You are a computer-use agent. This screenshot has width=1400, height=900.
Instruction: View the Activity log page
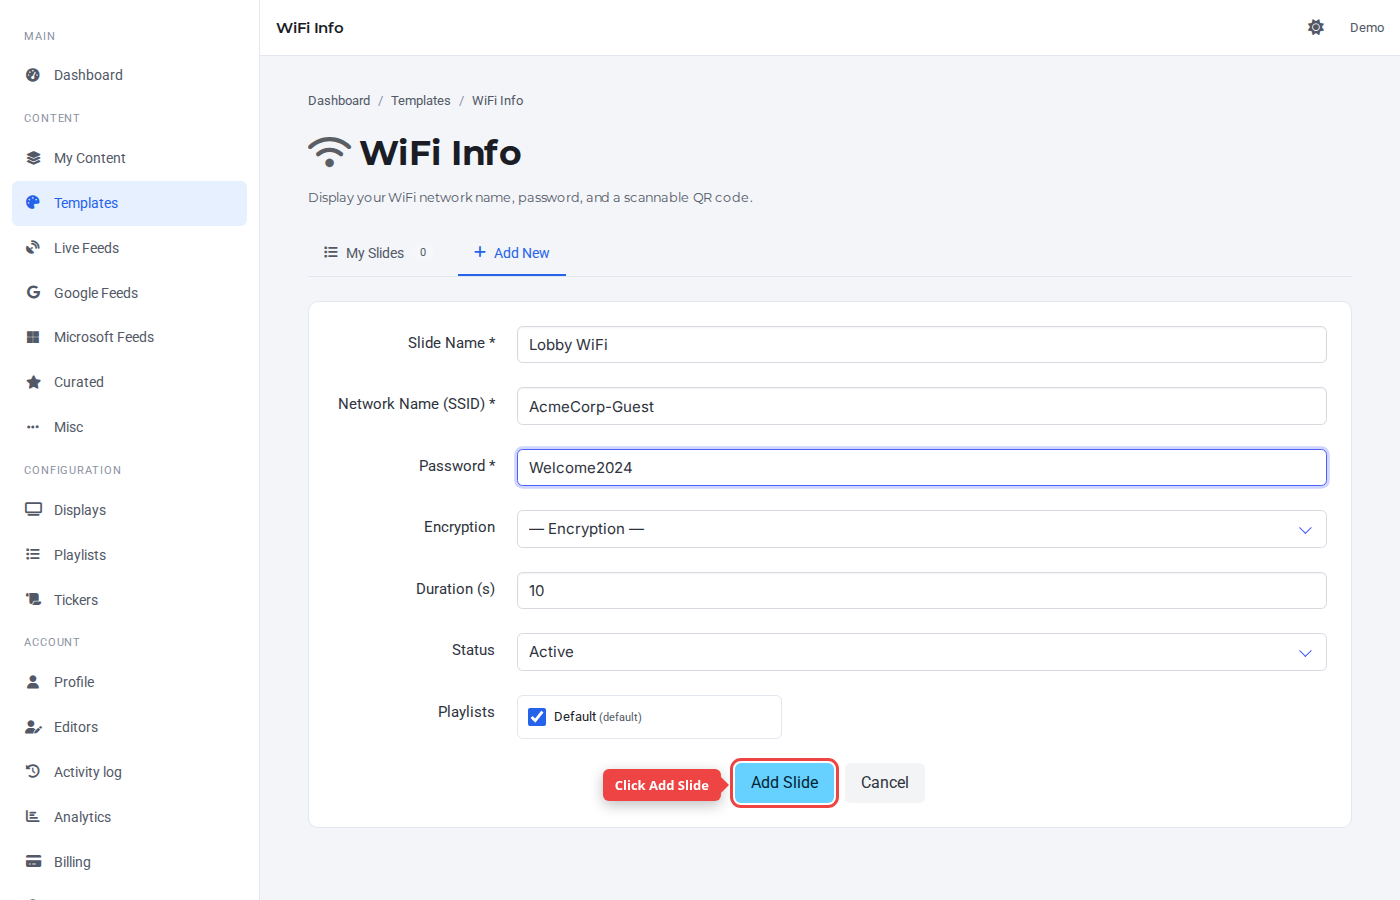tap(129, 772)
